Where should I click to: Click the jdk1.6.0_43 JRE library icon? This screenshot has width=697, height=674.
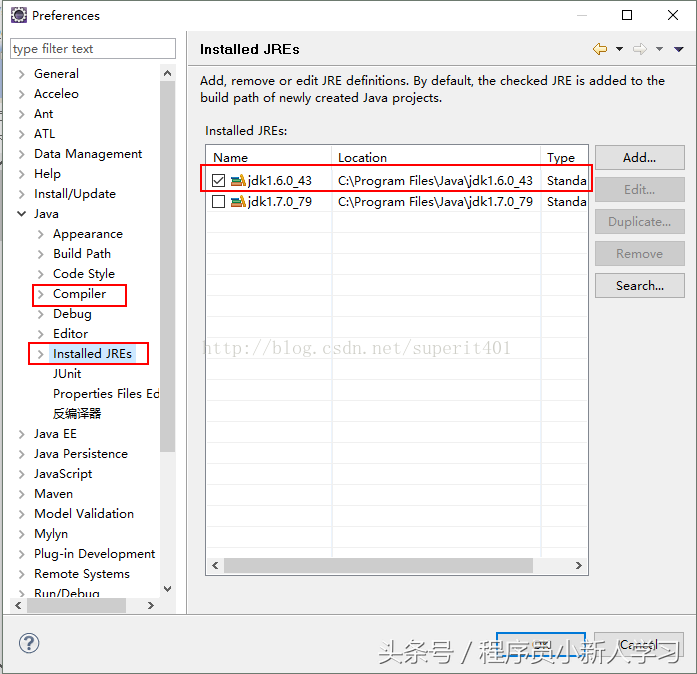(238, 181)
